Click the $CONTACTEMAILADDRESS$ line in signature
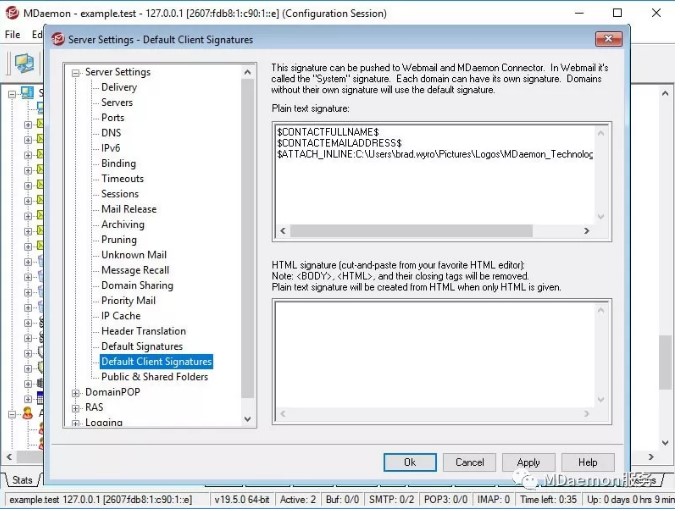The height and width of the screenshot is (511, 680). pos(339,143)
